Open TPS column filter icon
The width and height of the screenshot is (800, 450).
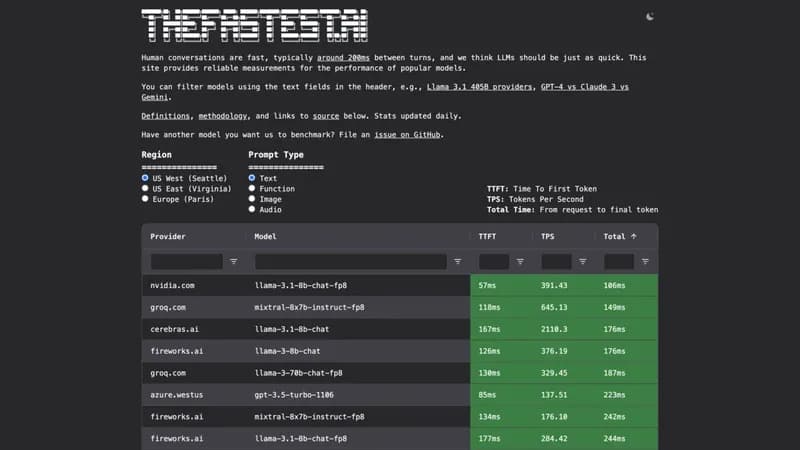click(583, 261)
